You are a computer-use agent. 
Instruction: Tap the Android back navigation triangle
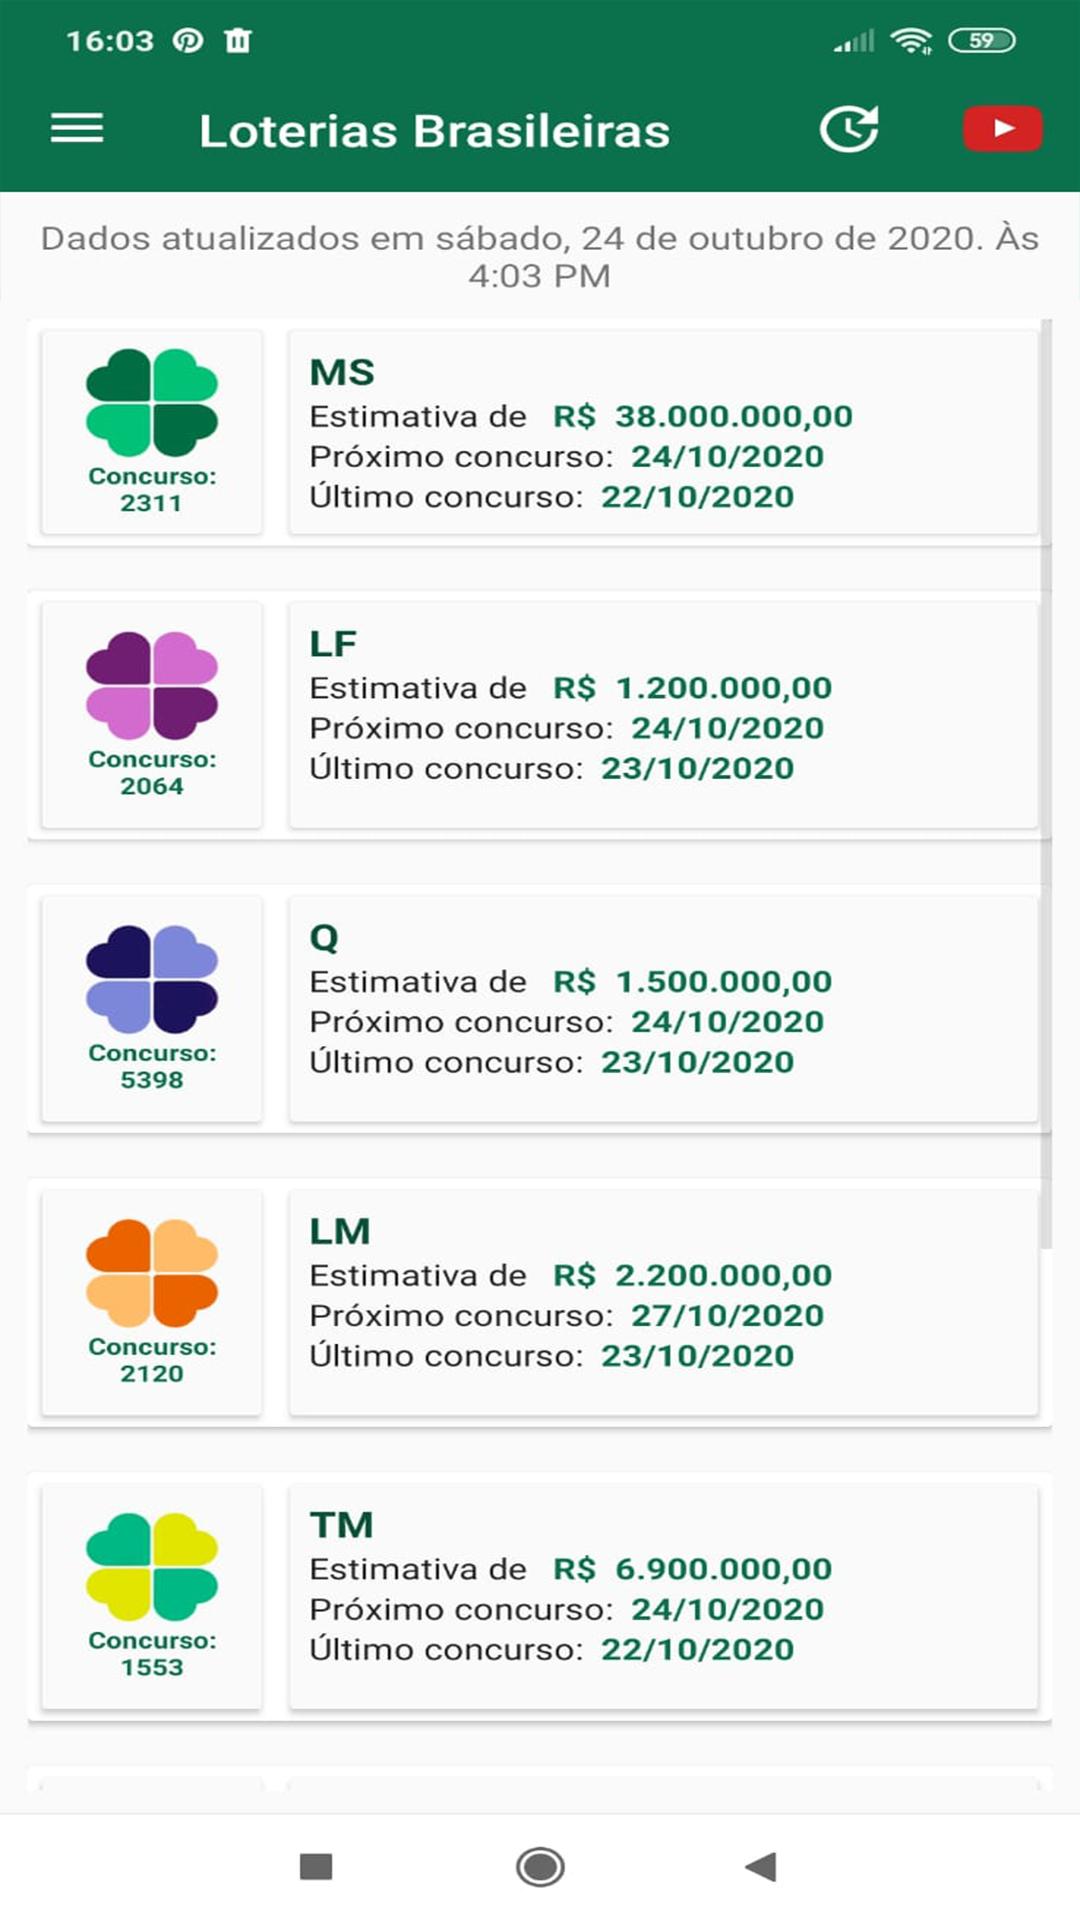tap(762, 1866)
